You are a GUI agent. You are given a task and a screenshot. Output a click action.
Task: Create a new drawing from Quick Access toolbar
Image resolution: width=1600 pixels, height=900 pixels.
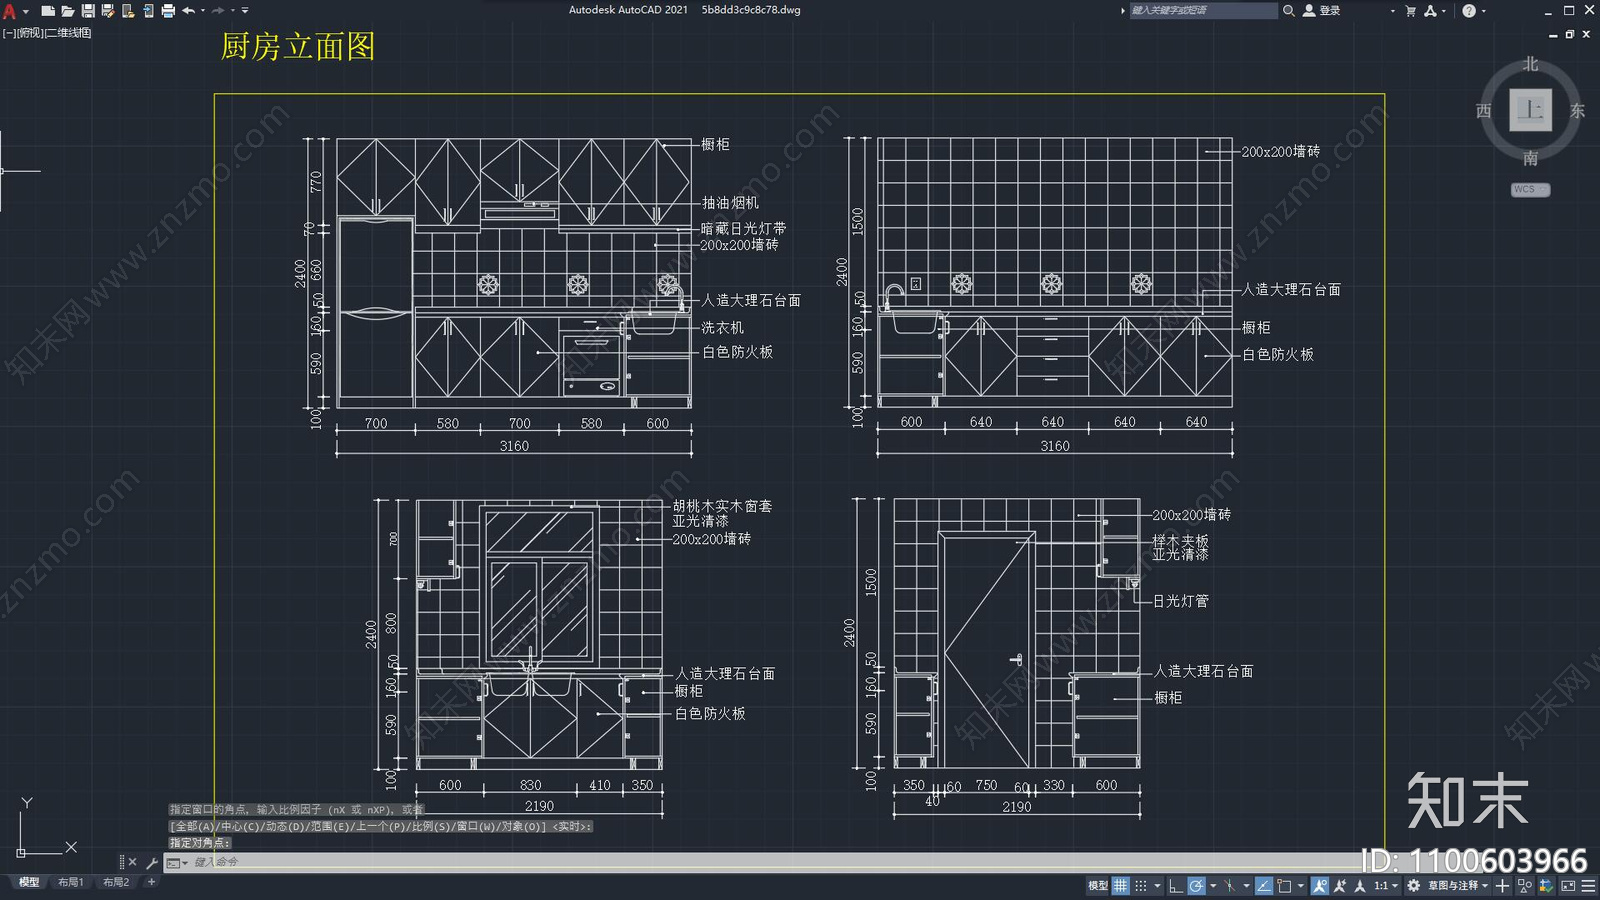47,11
